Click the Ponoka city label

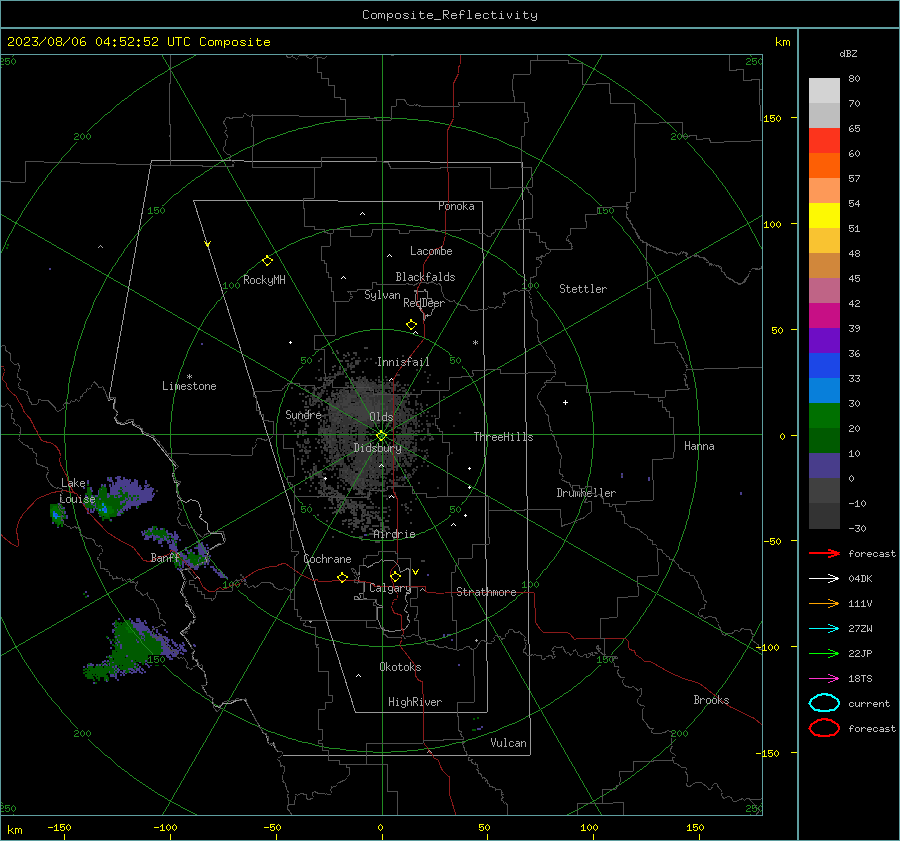(456, 206)
